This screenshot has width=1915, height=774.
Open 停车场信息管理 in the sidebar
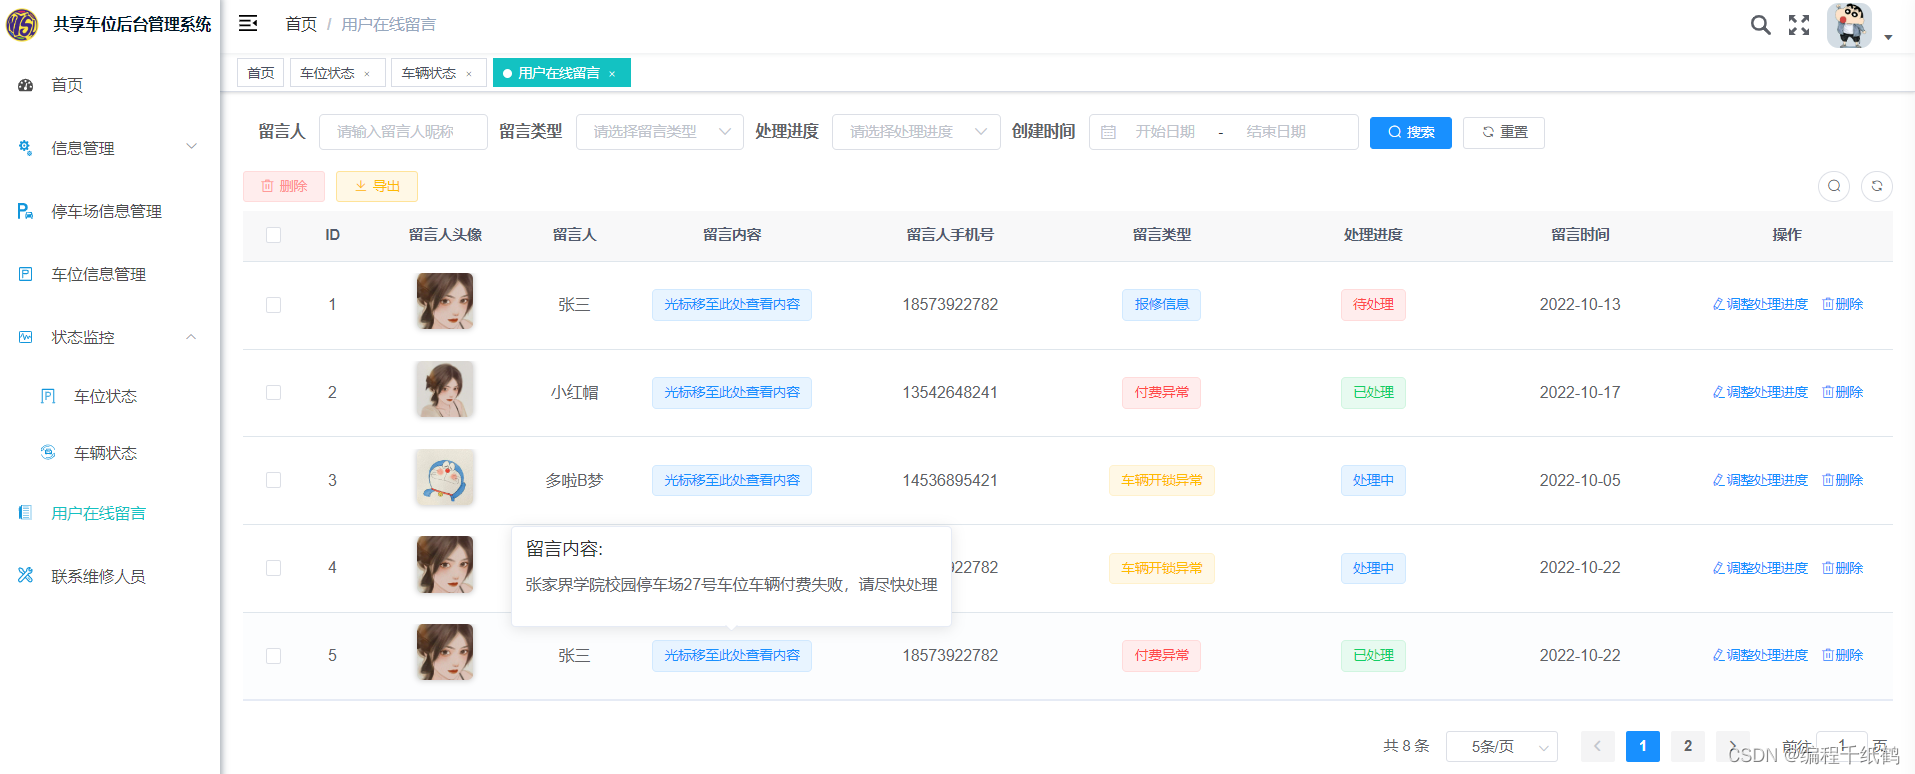click(110, 211)
